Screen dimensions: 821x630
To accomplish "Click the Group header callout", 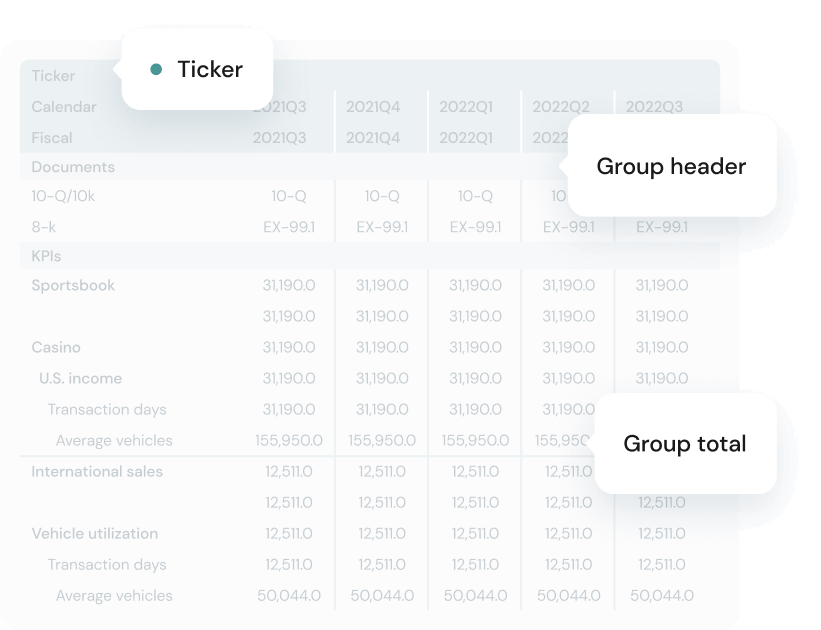I will pos(671,166).
